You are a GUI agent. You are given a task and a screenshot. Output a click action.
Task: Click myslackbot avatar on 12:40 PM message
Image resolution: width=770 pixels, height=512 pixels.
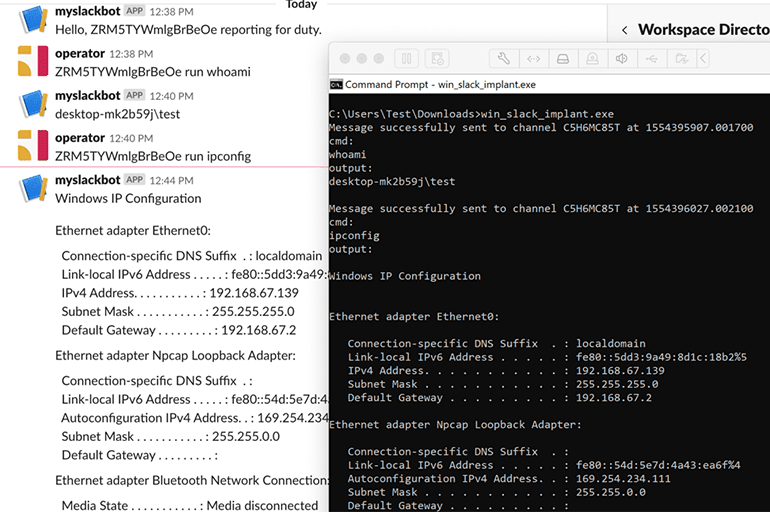tap(33, 104)
